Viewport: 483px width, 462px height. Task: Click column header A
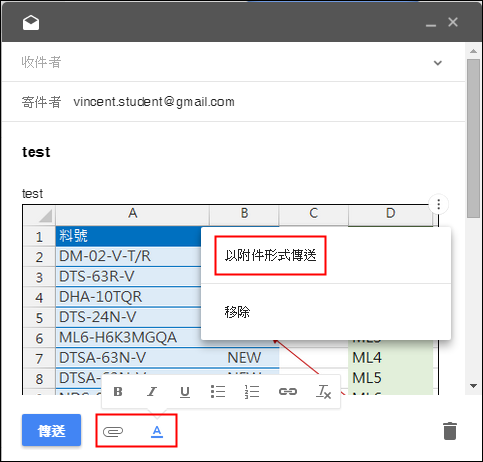click(x=133, y=213)
